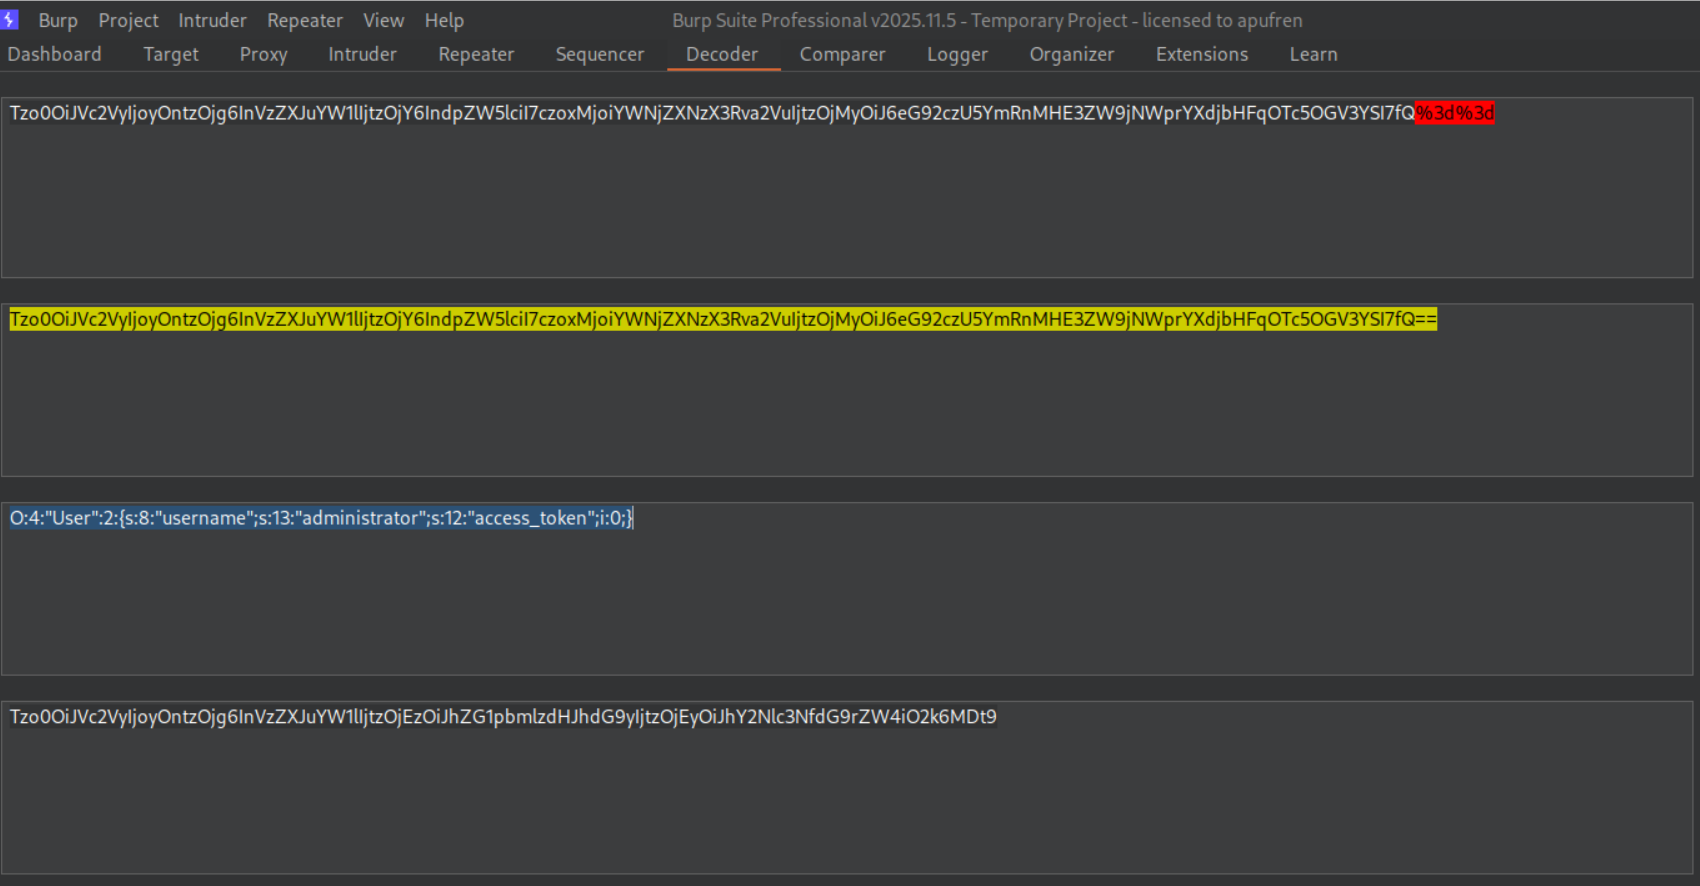Select the Sequencer tab
1700x886 pixels.
click(600, 54)
